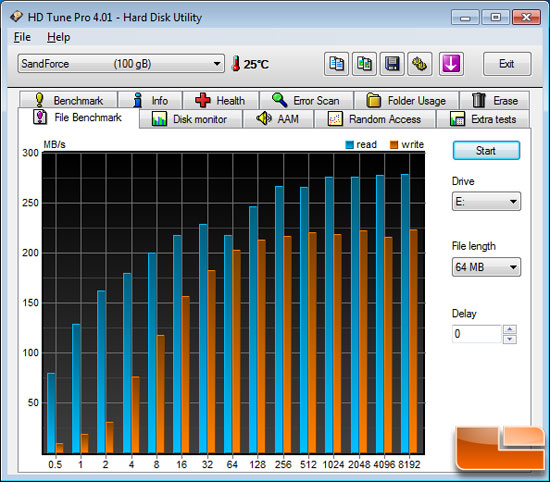550x482 pixels.
Task: Increase the Delay value with up arrow
Action: 510,329
